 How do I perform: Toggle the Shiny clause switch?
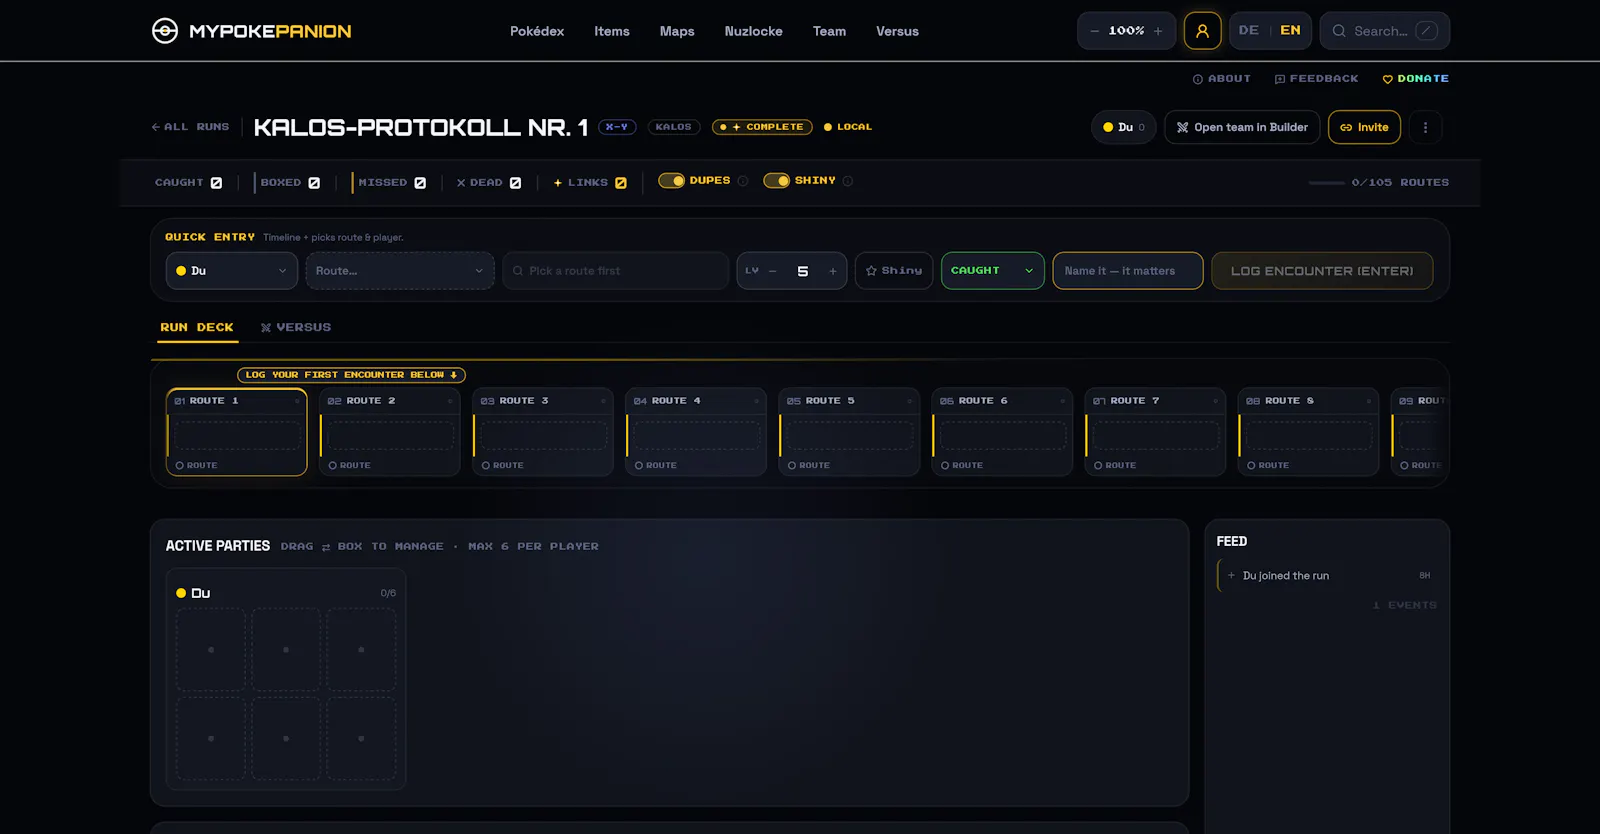tap(776, 181)
